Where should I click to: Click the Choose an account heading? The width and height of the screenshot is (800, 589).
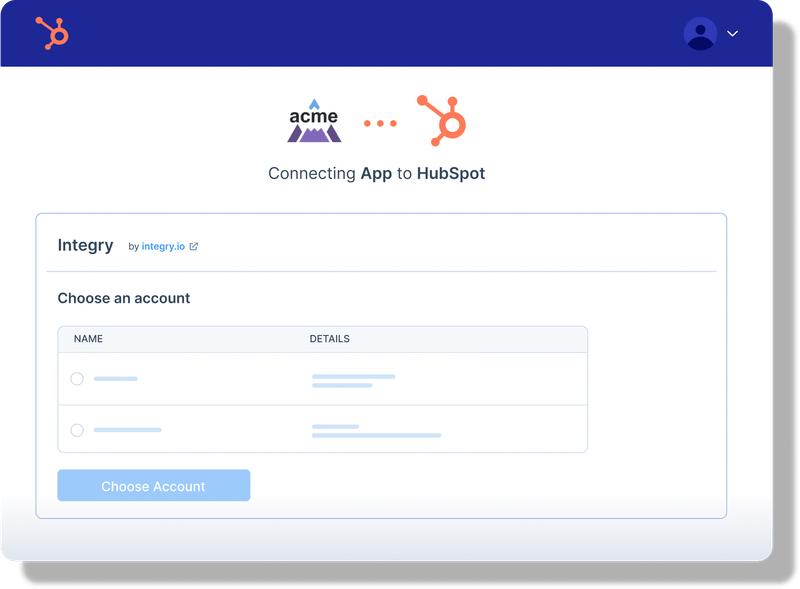(x=123, y=298)
